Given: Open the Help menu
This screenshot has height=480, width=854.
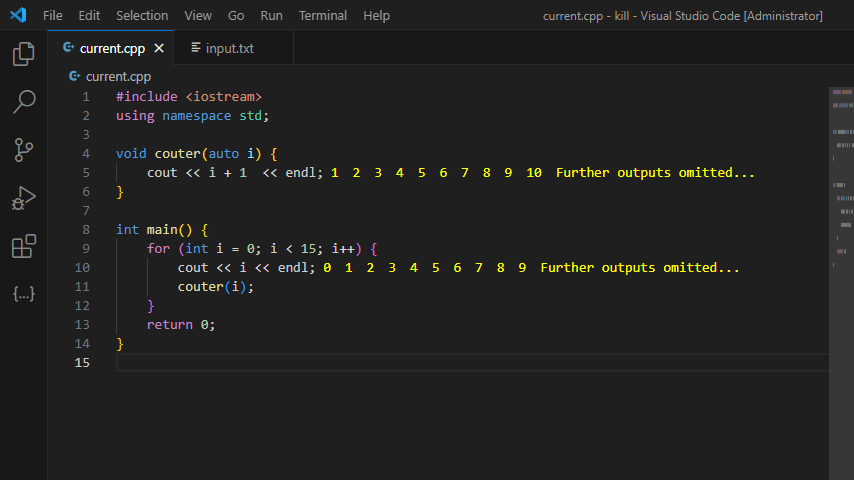Looking at the screenshot, I should tap(376, 16).
